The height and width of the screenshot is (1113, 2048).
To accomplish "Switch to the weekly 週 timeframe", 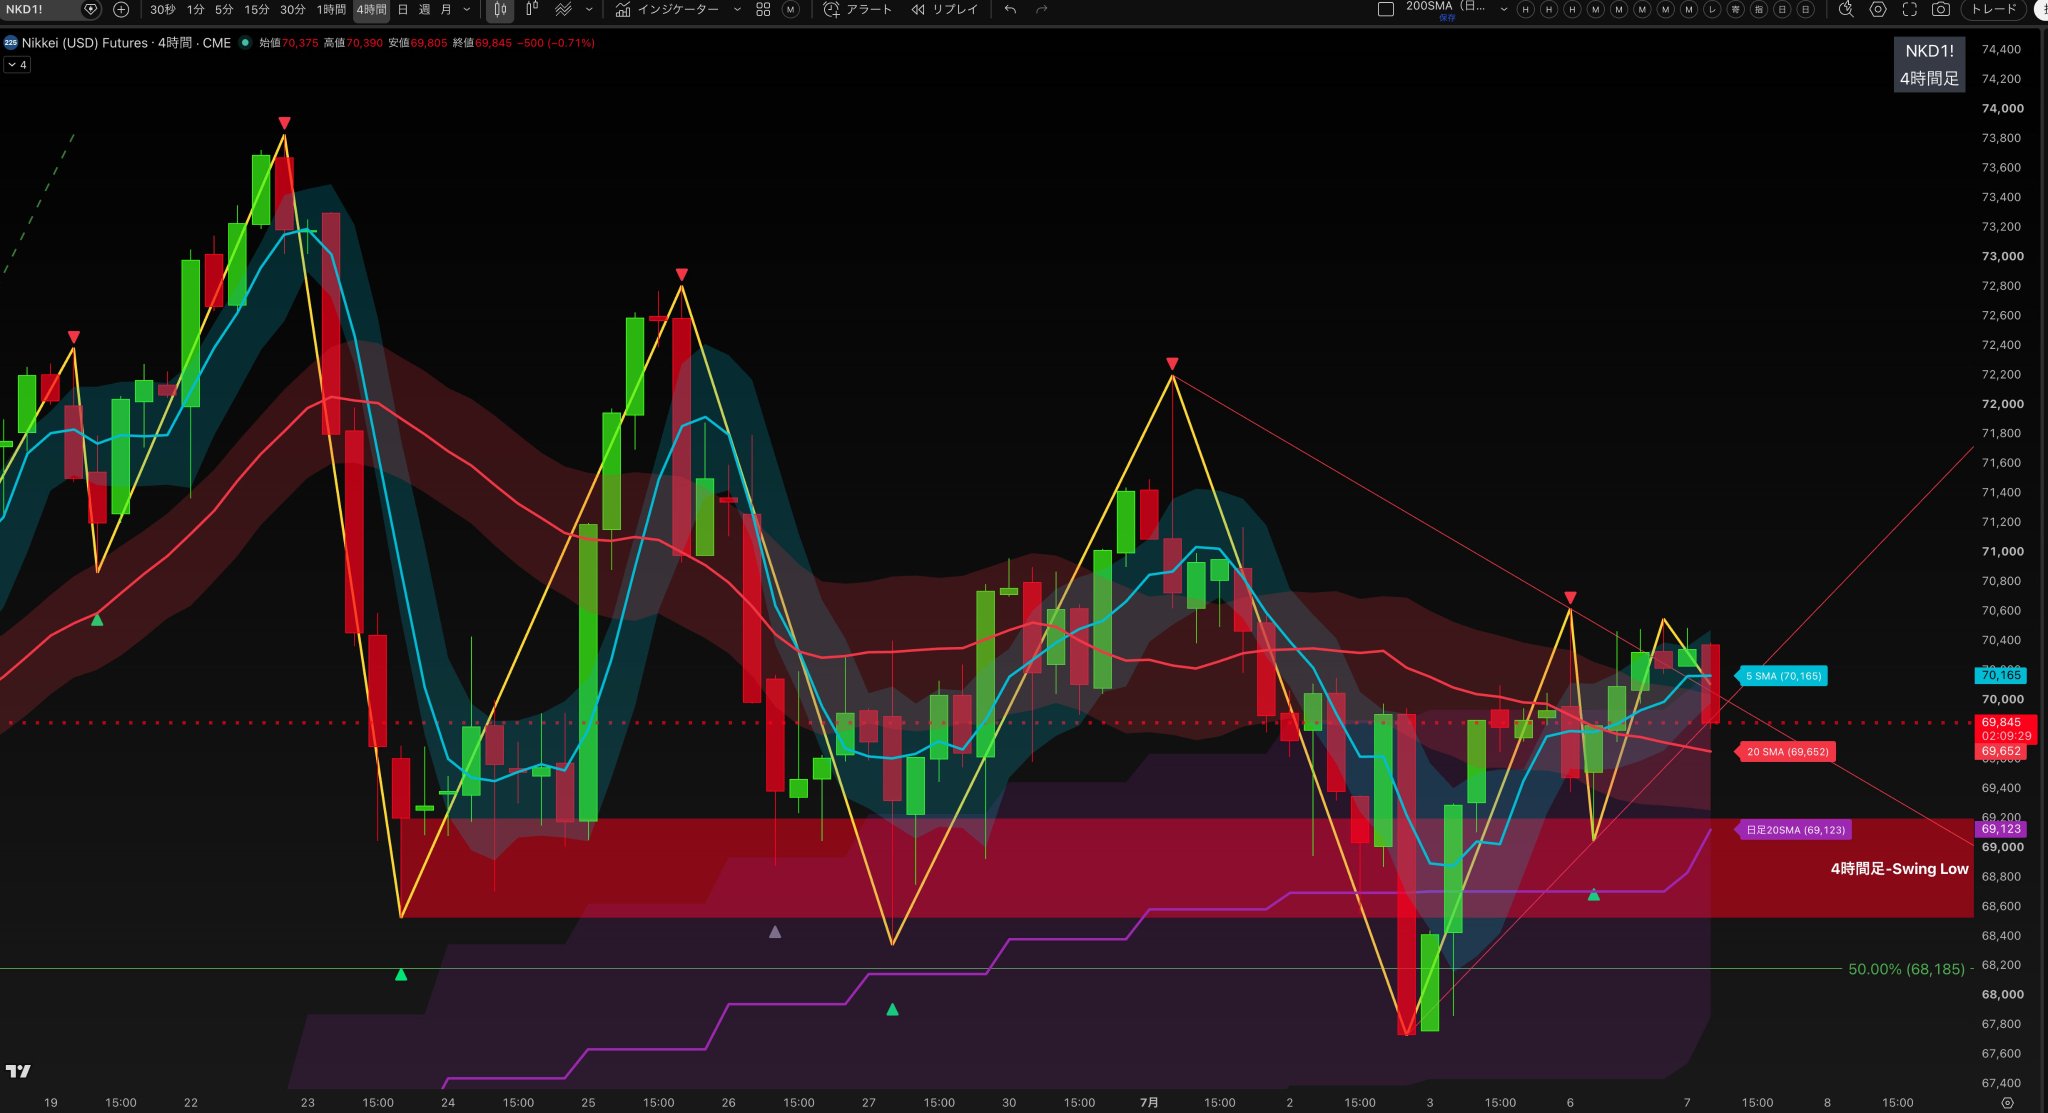I will (424, 9).
